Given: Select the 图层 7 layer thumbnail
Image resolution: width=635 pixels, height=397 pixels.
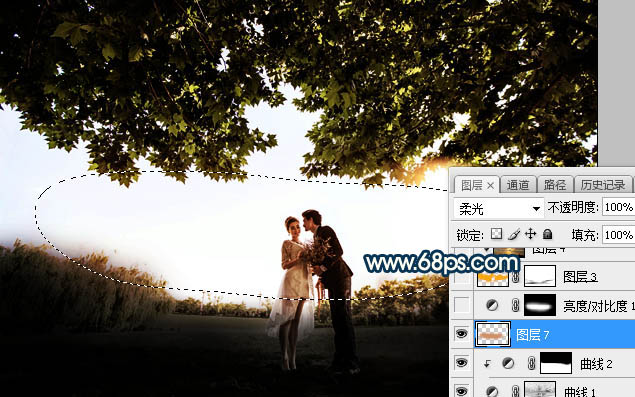Looking at the screenshot, I should coord(493,334).
